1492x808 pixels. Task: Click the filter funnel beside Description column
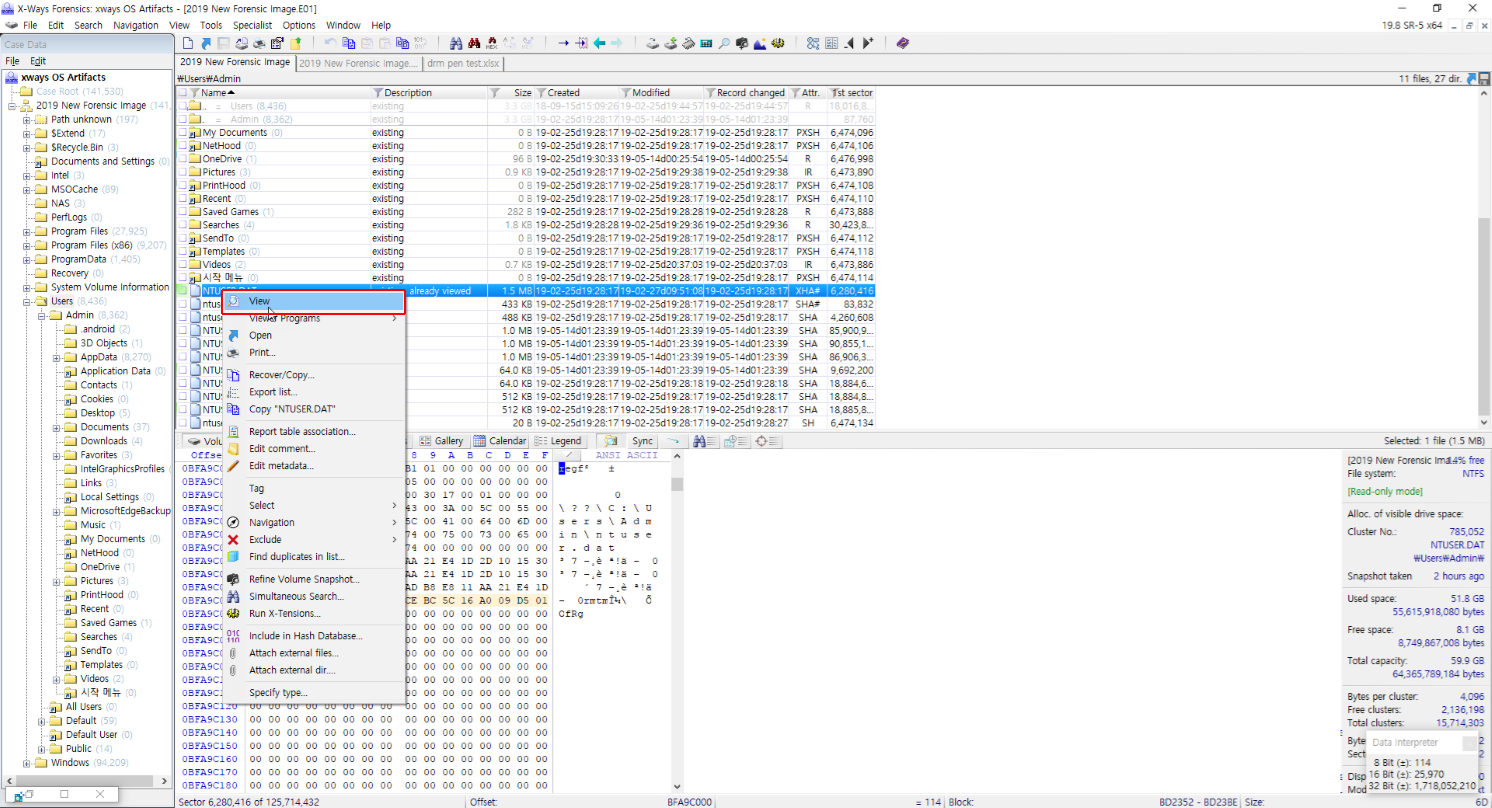tap(378, 93)
